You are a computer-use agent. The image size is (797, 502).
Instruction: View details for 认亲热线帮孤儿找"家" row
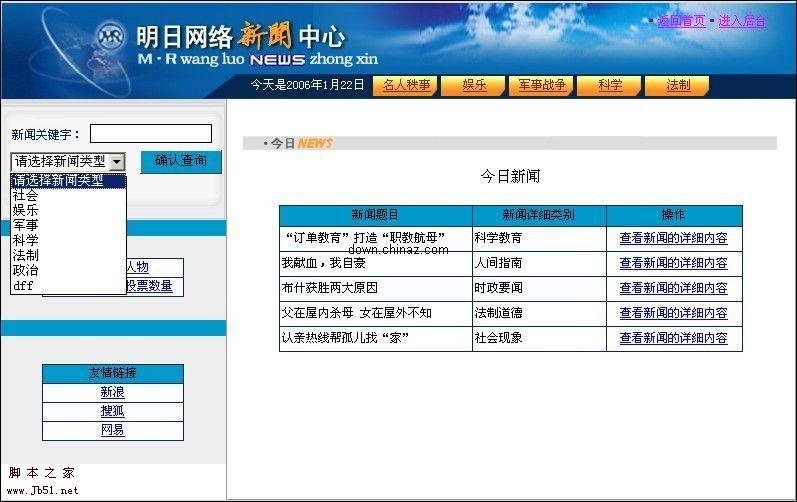pyautogui.click(x=673, y=338)
